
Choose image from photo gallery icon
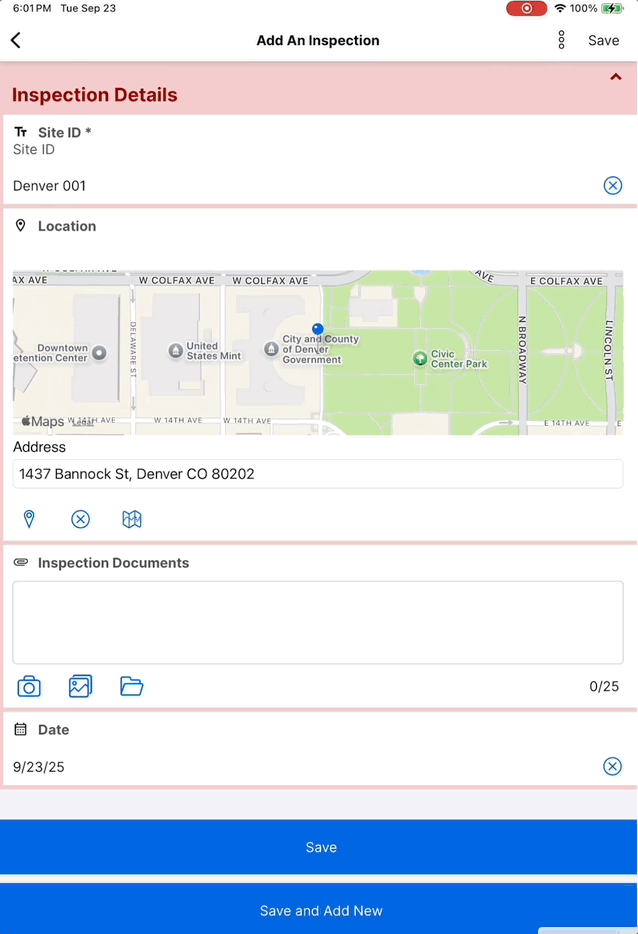(x=80, y=686)
